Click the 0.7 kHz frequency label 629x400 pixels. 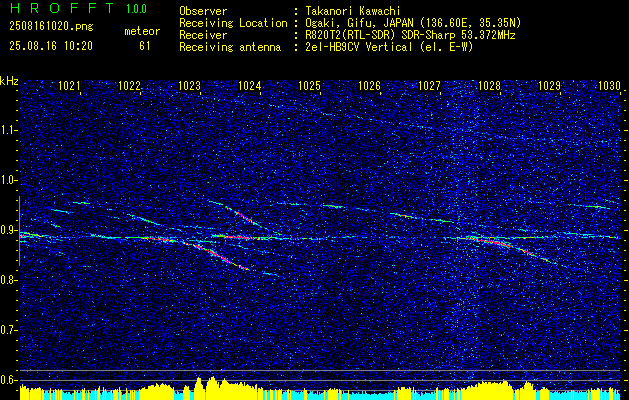click(x=8, y=330)
